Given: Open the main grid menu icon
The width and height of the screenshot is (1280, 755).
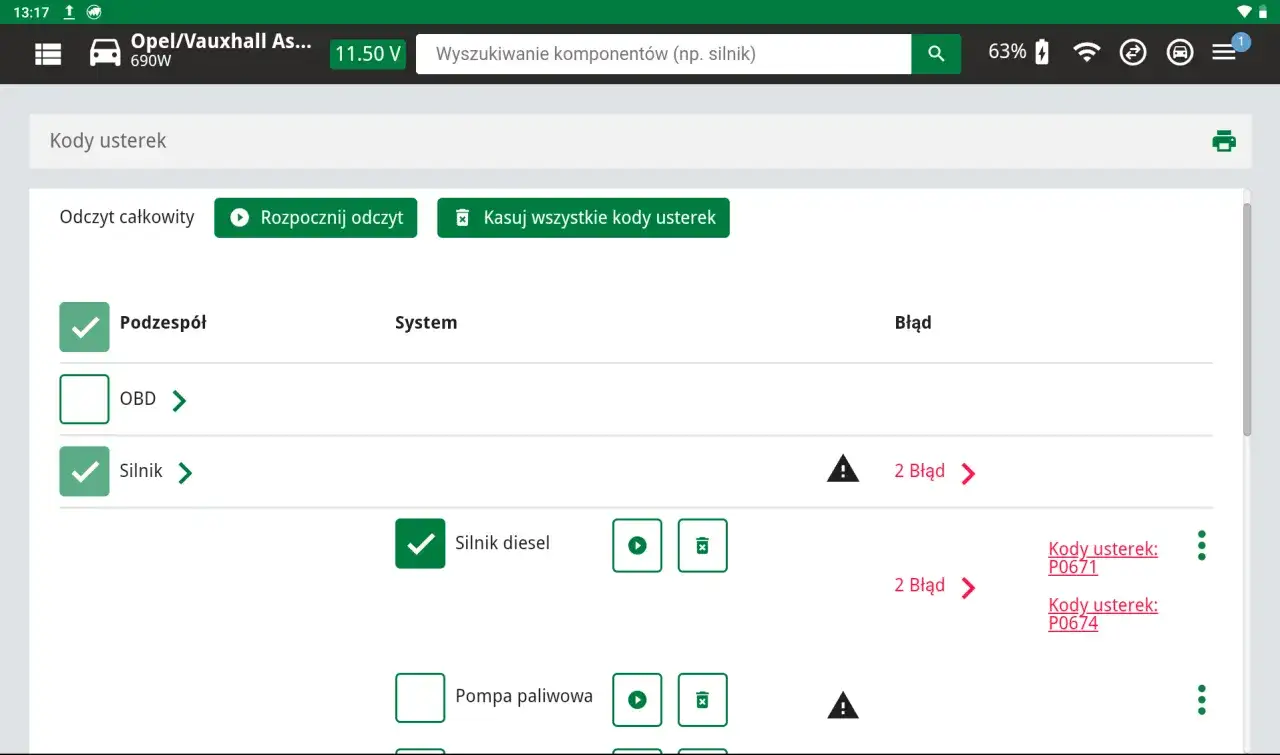Looking at the screenshot, I should coord(48,54).
